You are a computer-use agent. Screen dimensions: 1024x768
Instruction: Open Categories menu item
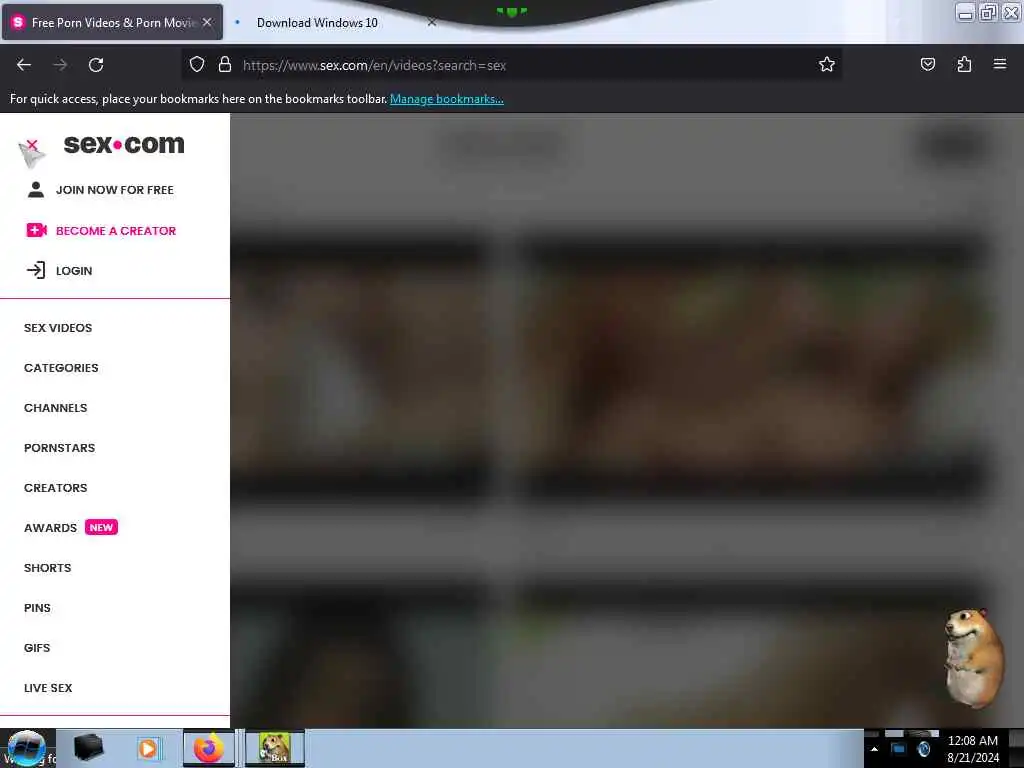[61, 368]
